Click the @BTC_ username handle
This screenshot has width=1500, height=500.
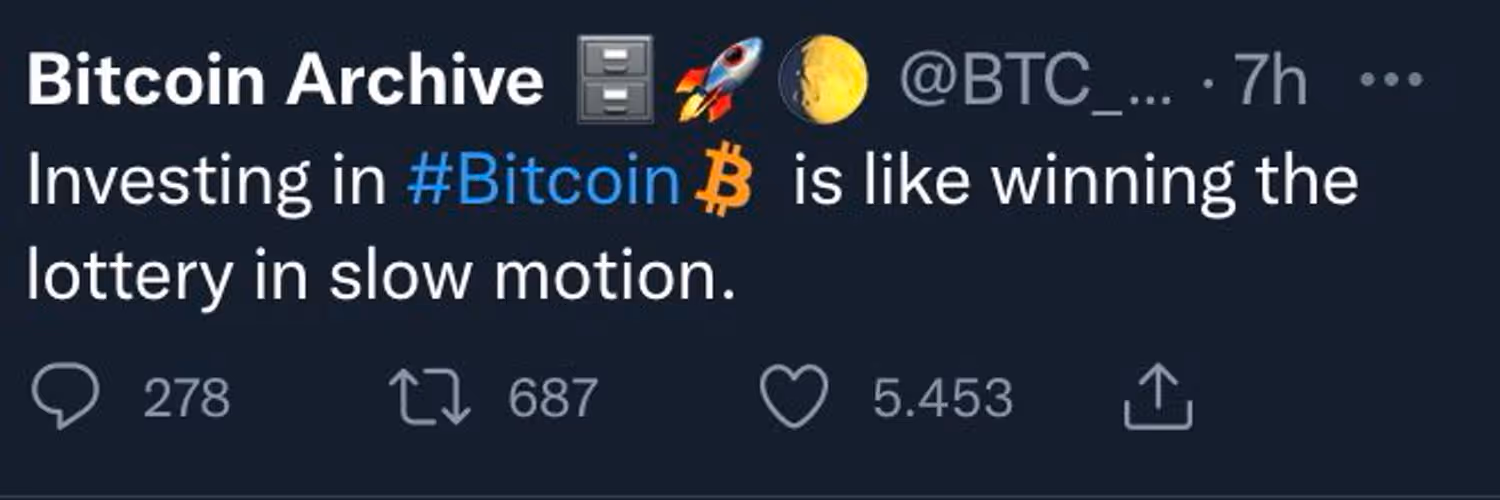point(1036,82)
